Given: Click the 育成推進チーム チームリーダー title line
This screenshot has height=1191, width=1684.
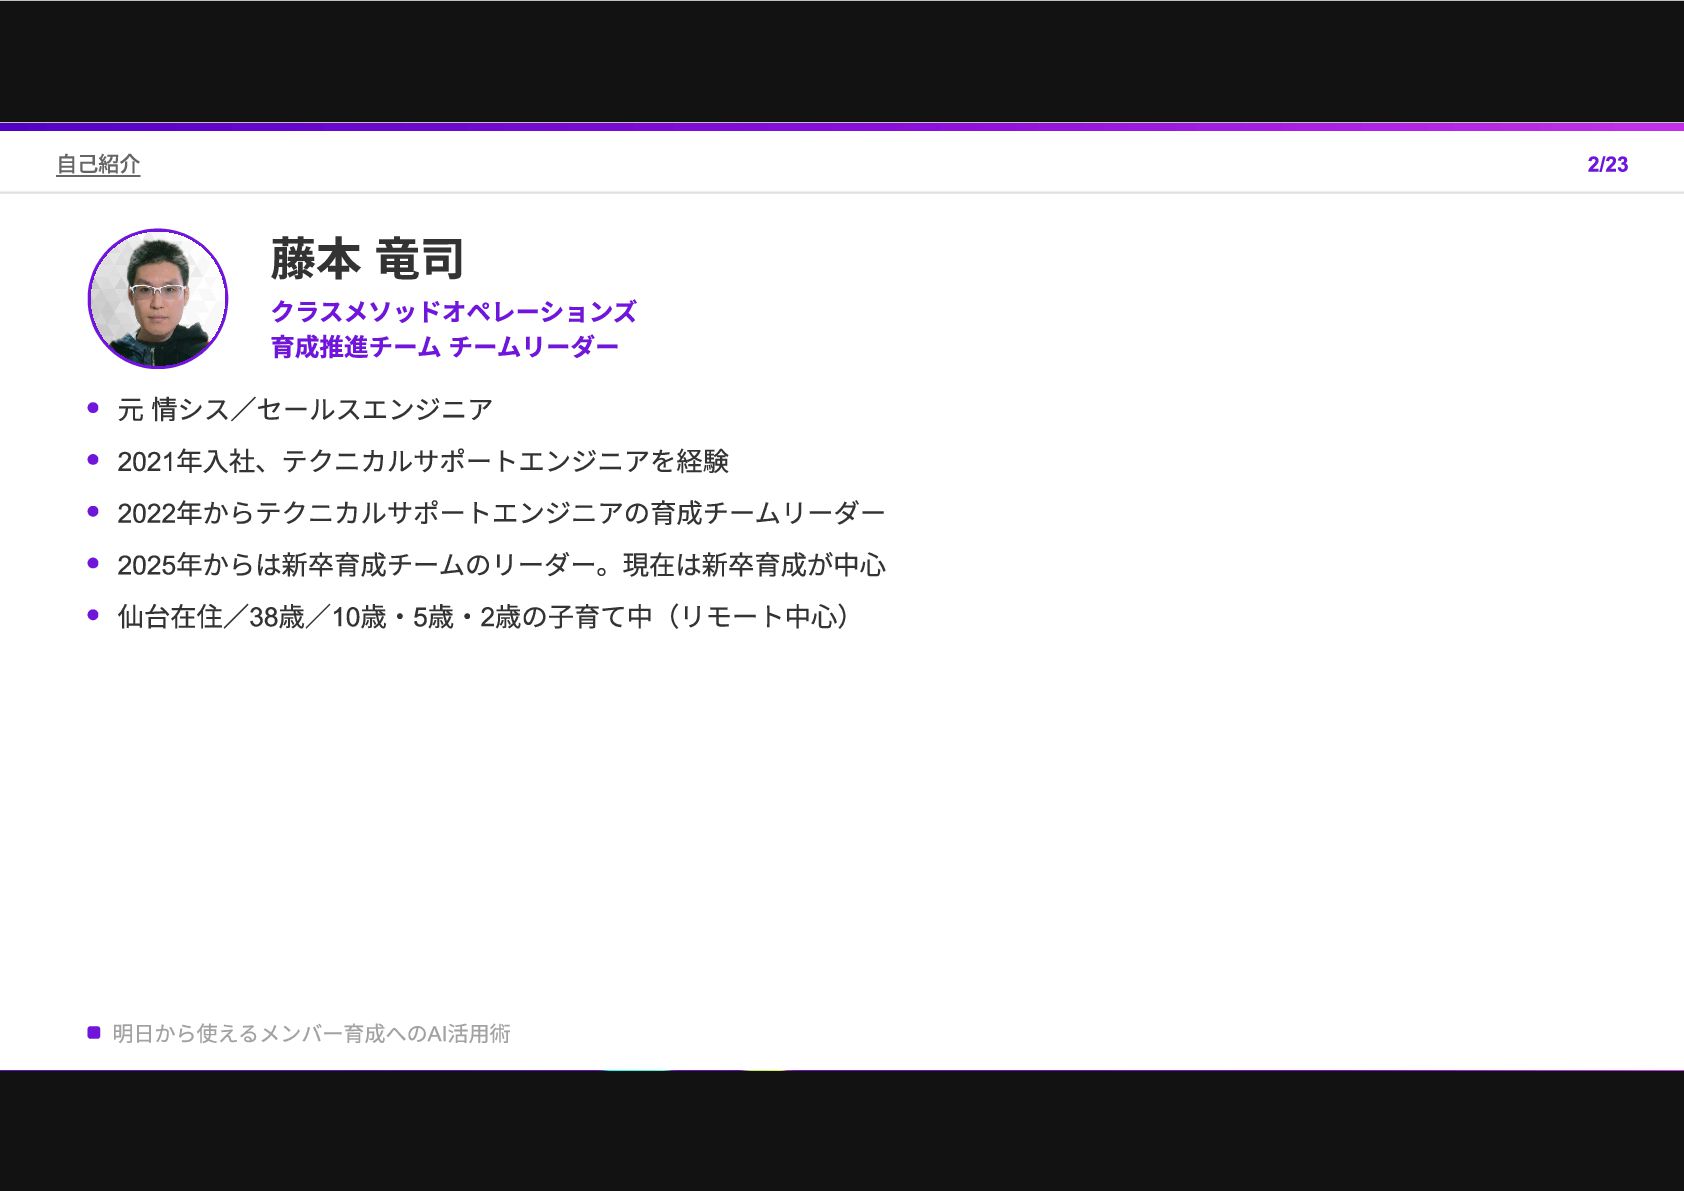Looking at the screenshot, I should tap(445, 347).
